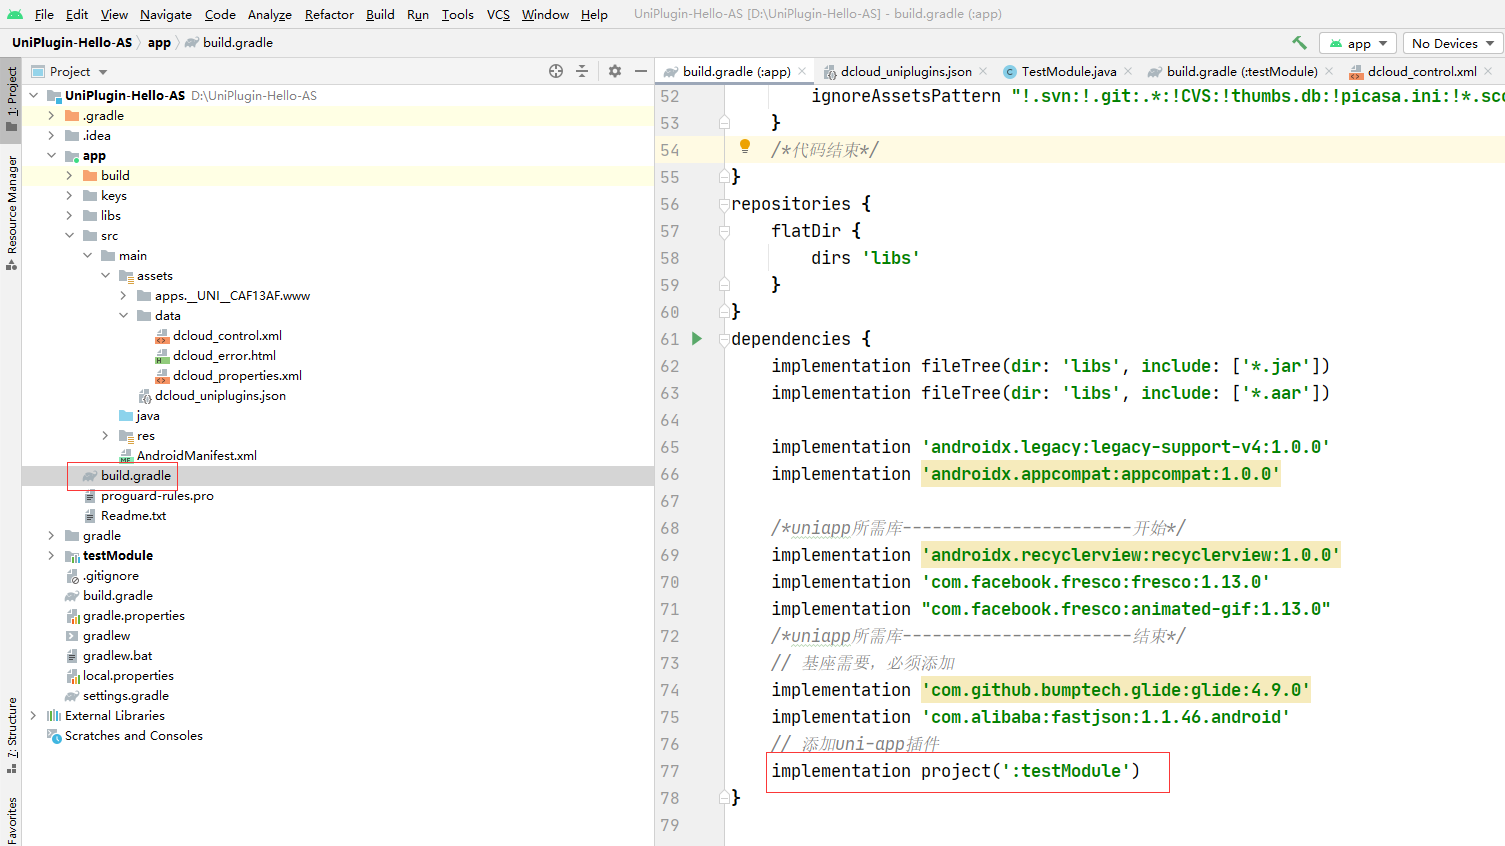Image resolution: width=1505 pixels, height=846 pixels.
Task: Select gradlew.bat file
Action: pyautogui.click(x=118, y=655)
